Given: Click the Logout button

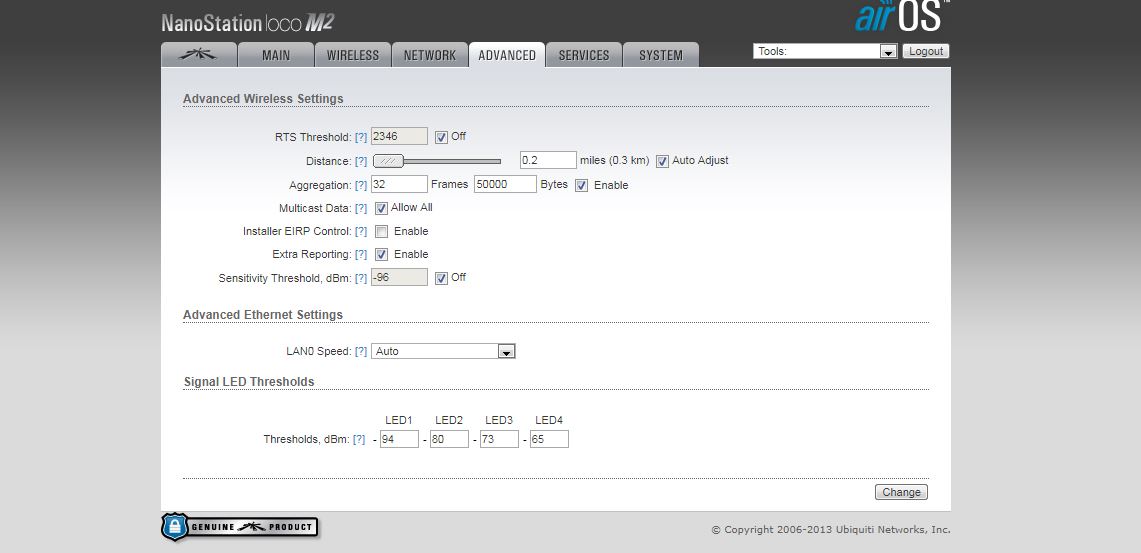Looking at the screenshot, I should point(926,51).
